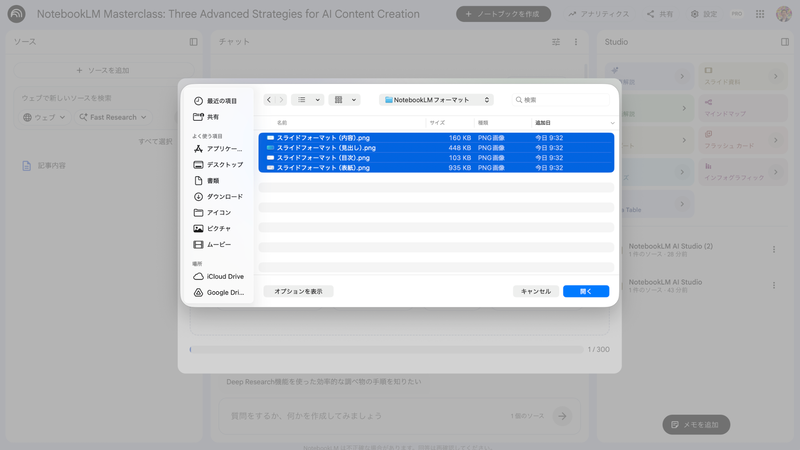Screen dimensions: 800x450
Task: Expand インフォグラフィック card chevron
Action: [x=776, y=172]
